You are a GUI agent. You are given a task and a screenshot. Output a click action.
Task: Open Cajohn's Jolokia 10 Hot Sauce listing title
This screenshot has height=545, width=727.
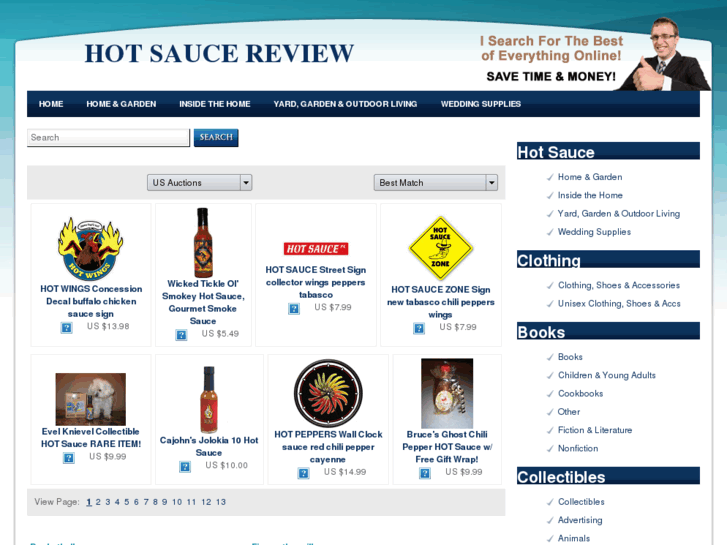tap(209, 446)
